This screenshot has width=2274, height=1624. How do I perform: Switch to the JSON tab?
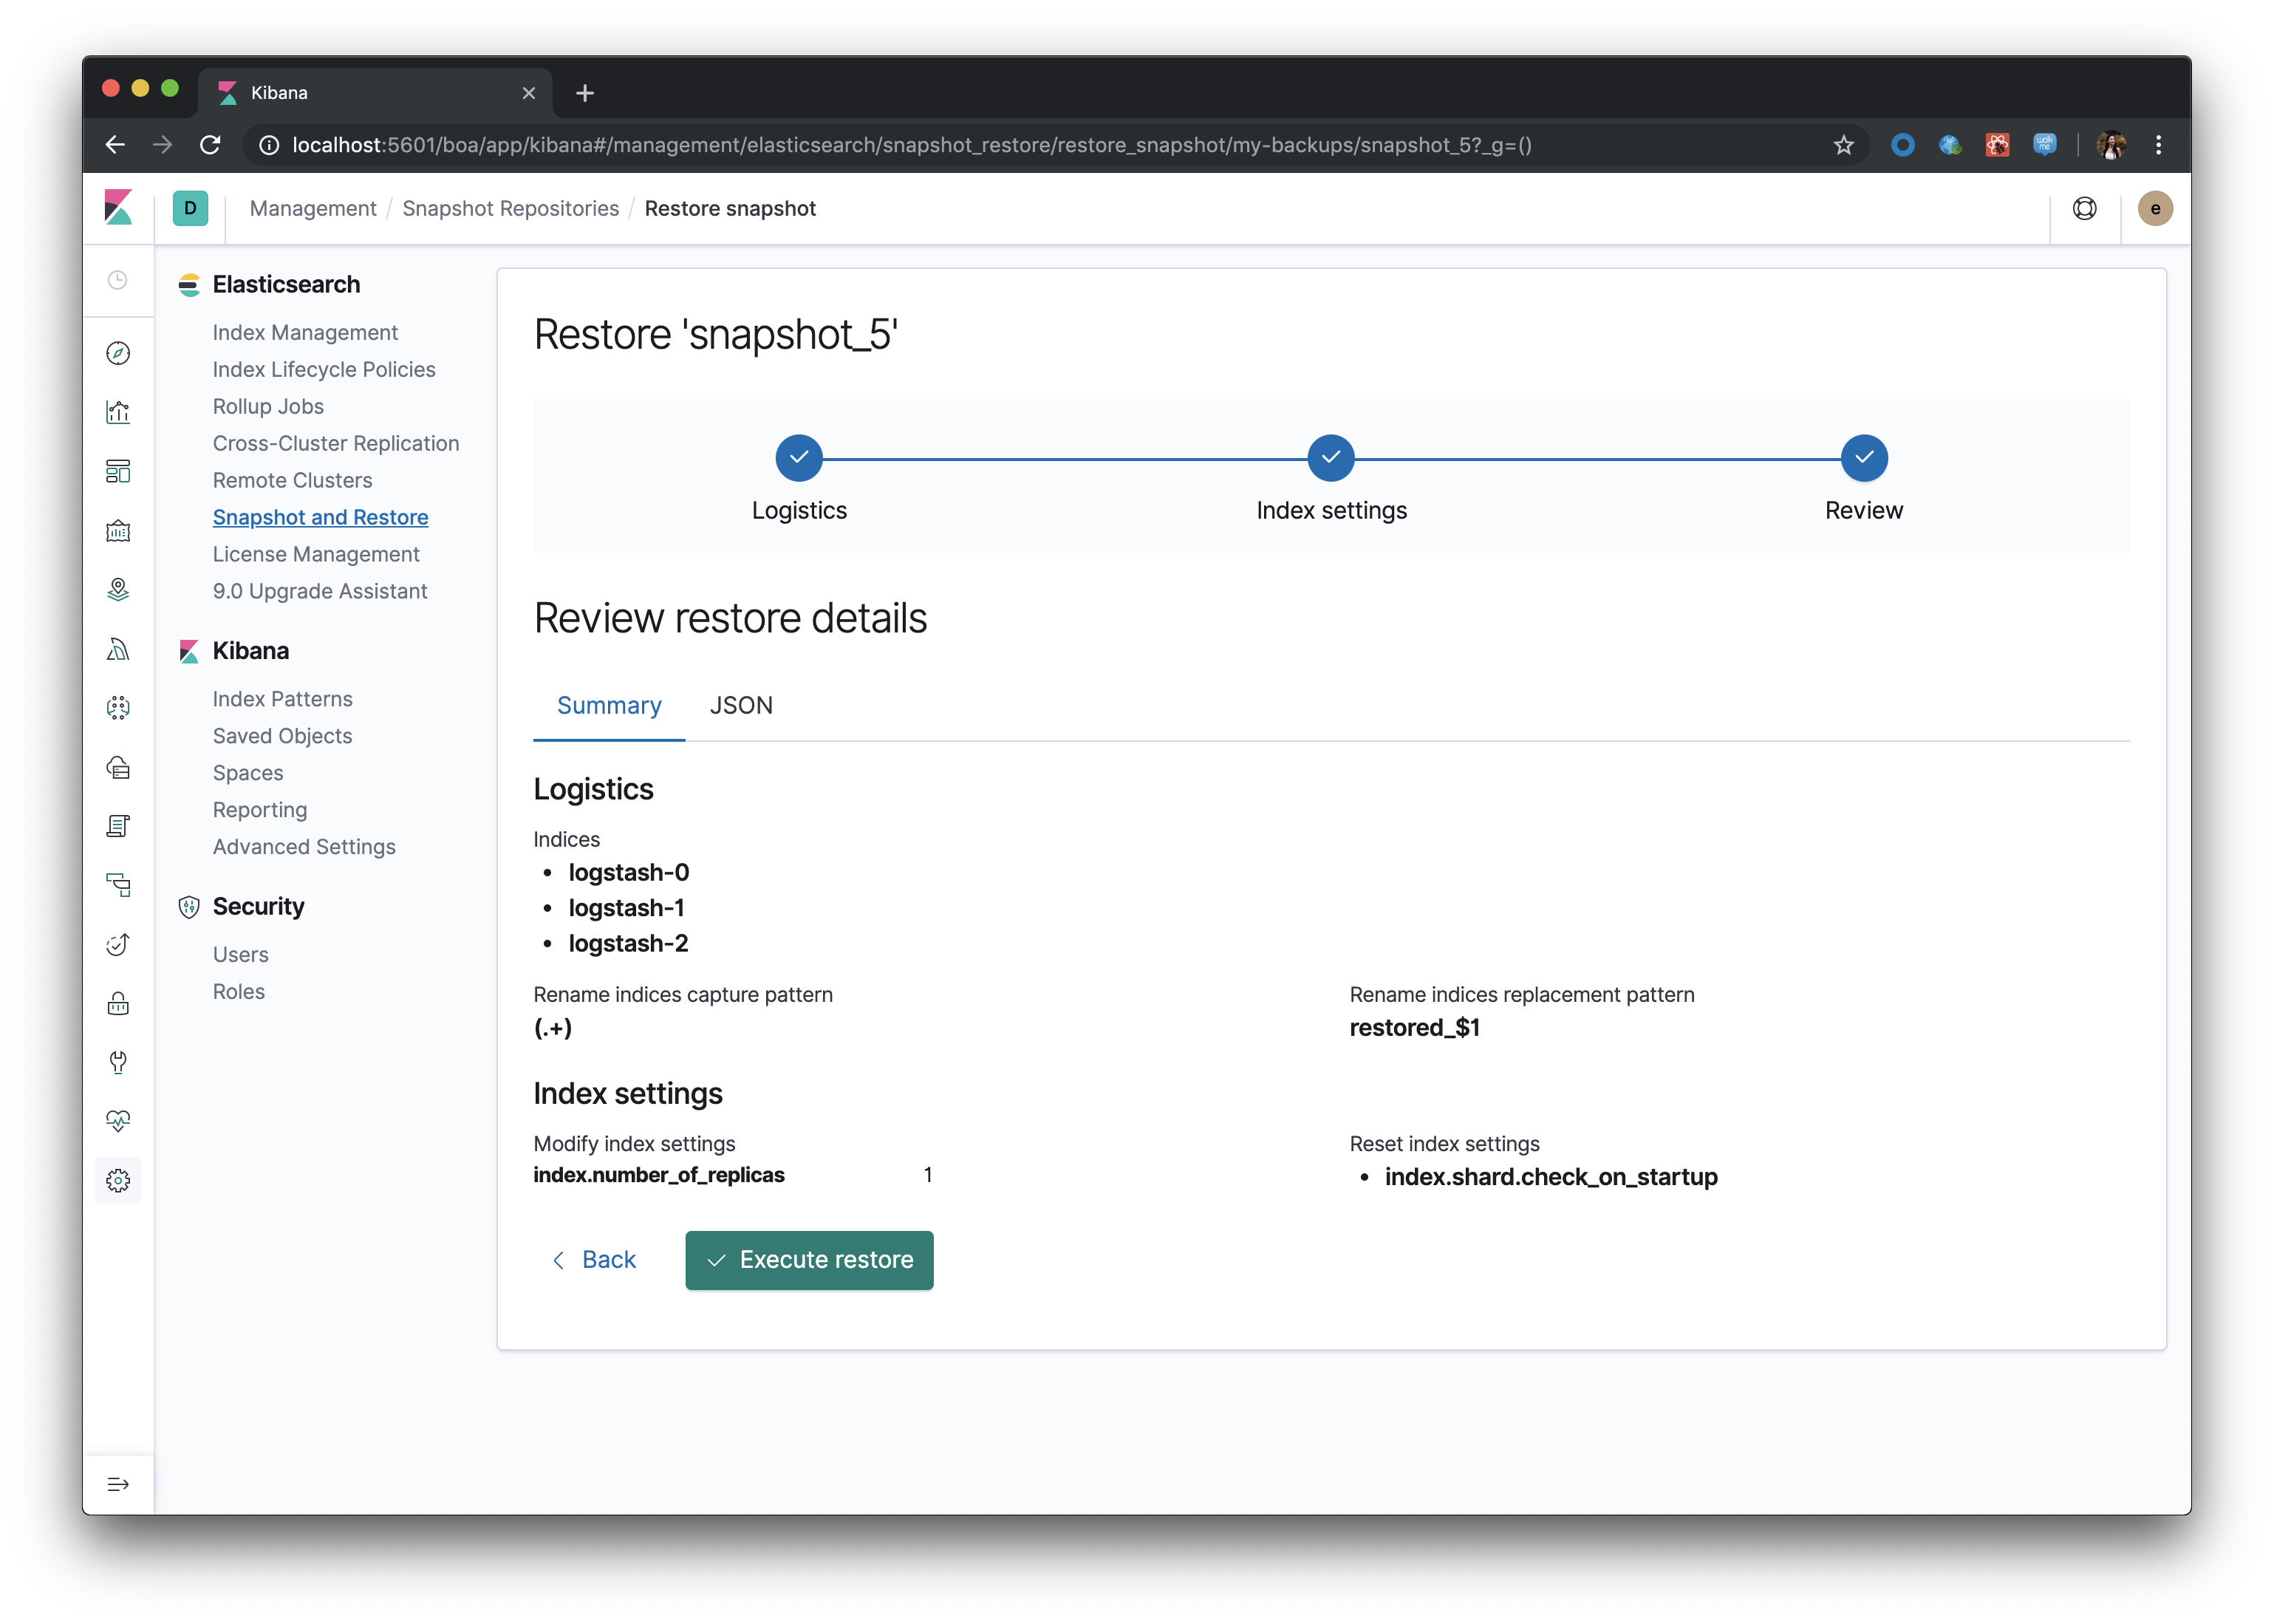[741, 706]
